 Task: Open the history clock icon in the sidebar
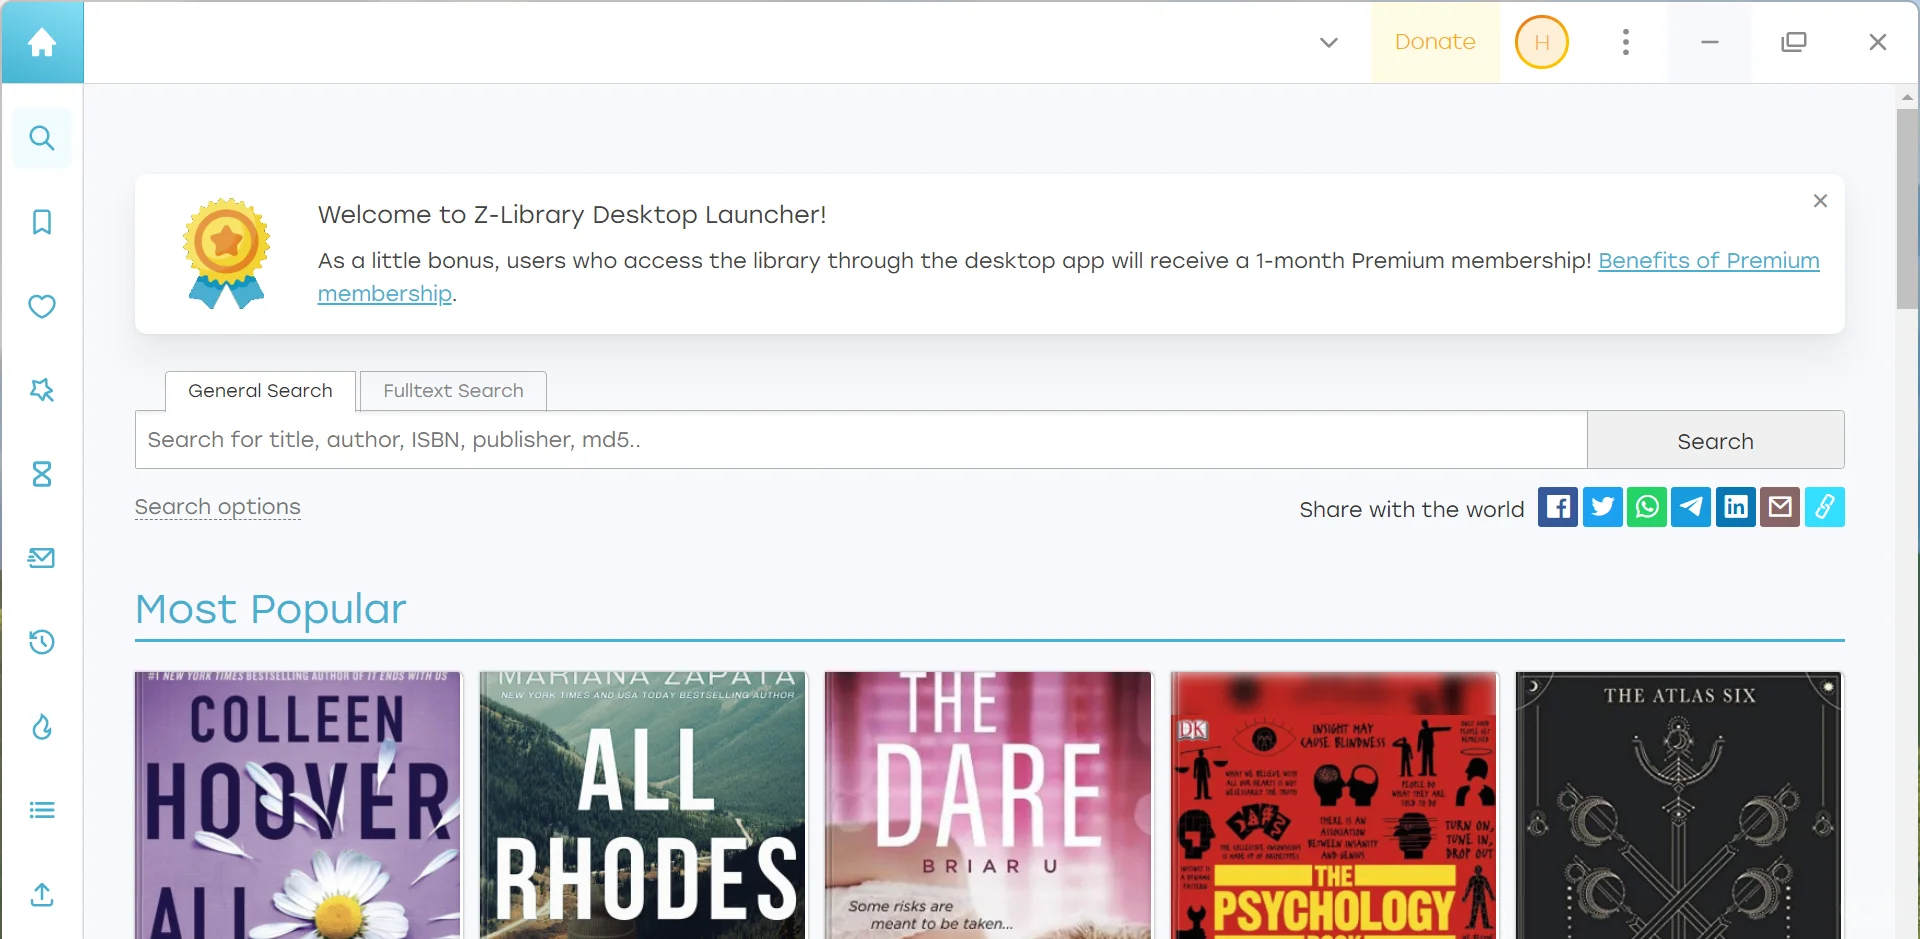pyautogui.click(x=42, y=642)
